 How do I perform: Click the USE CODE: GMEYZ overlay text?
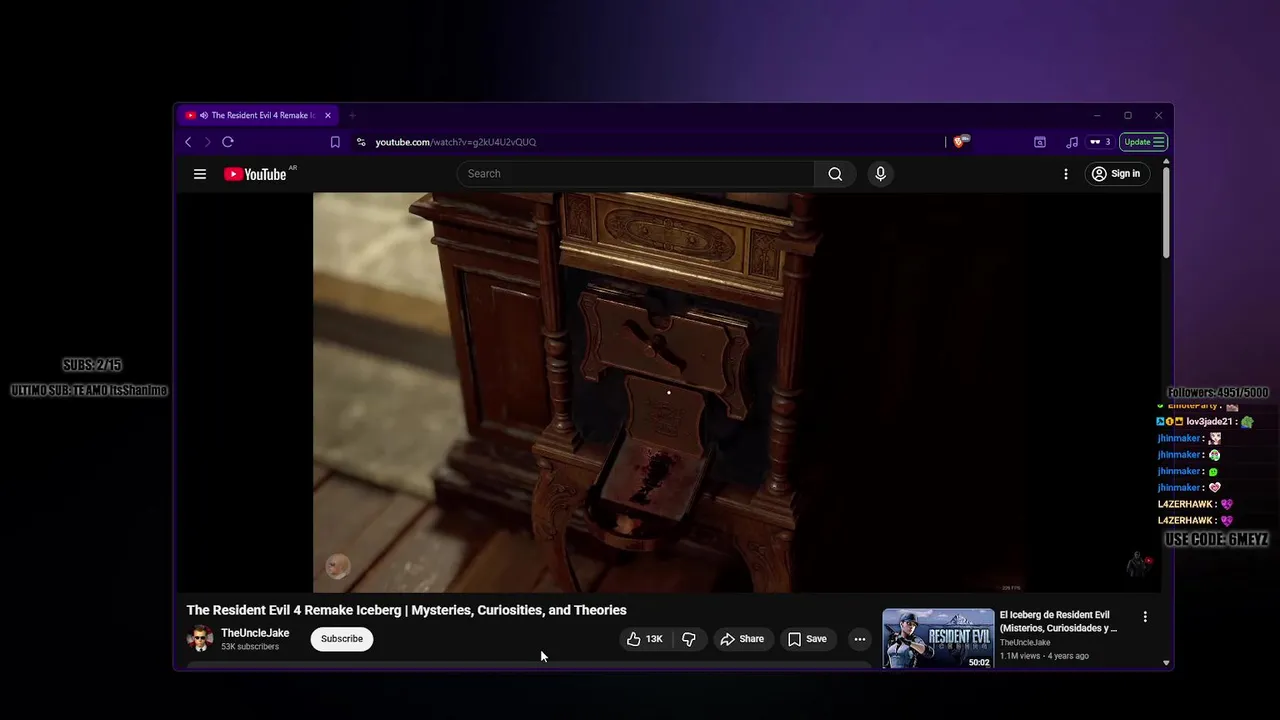pyautogui.click(x=1217, y=540)
